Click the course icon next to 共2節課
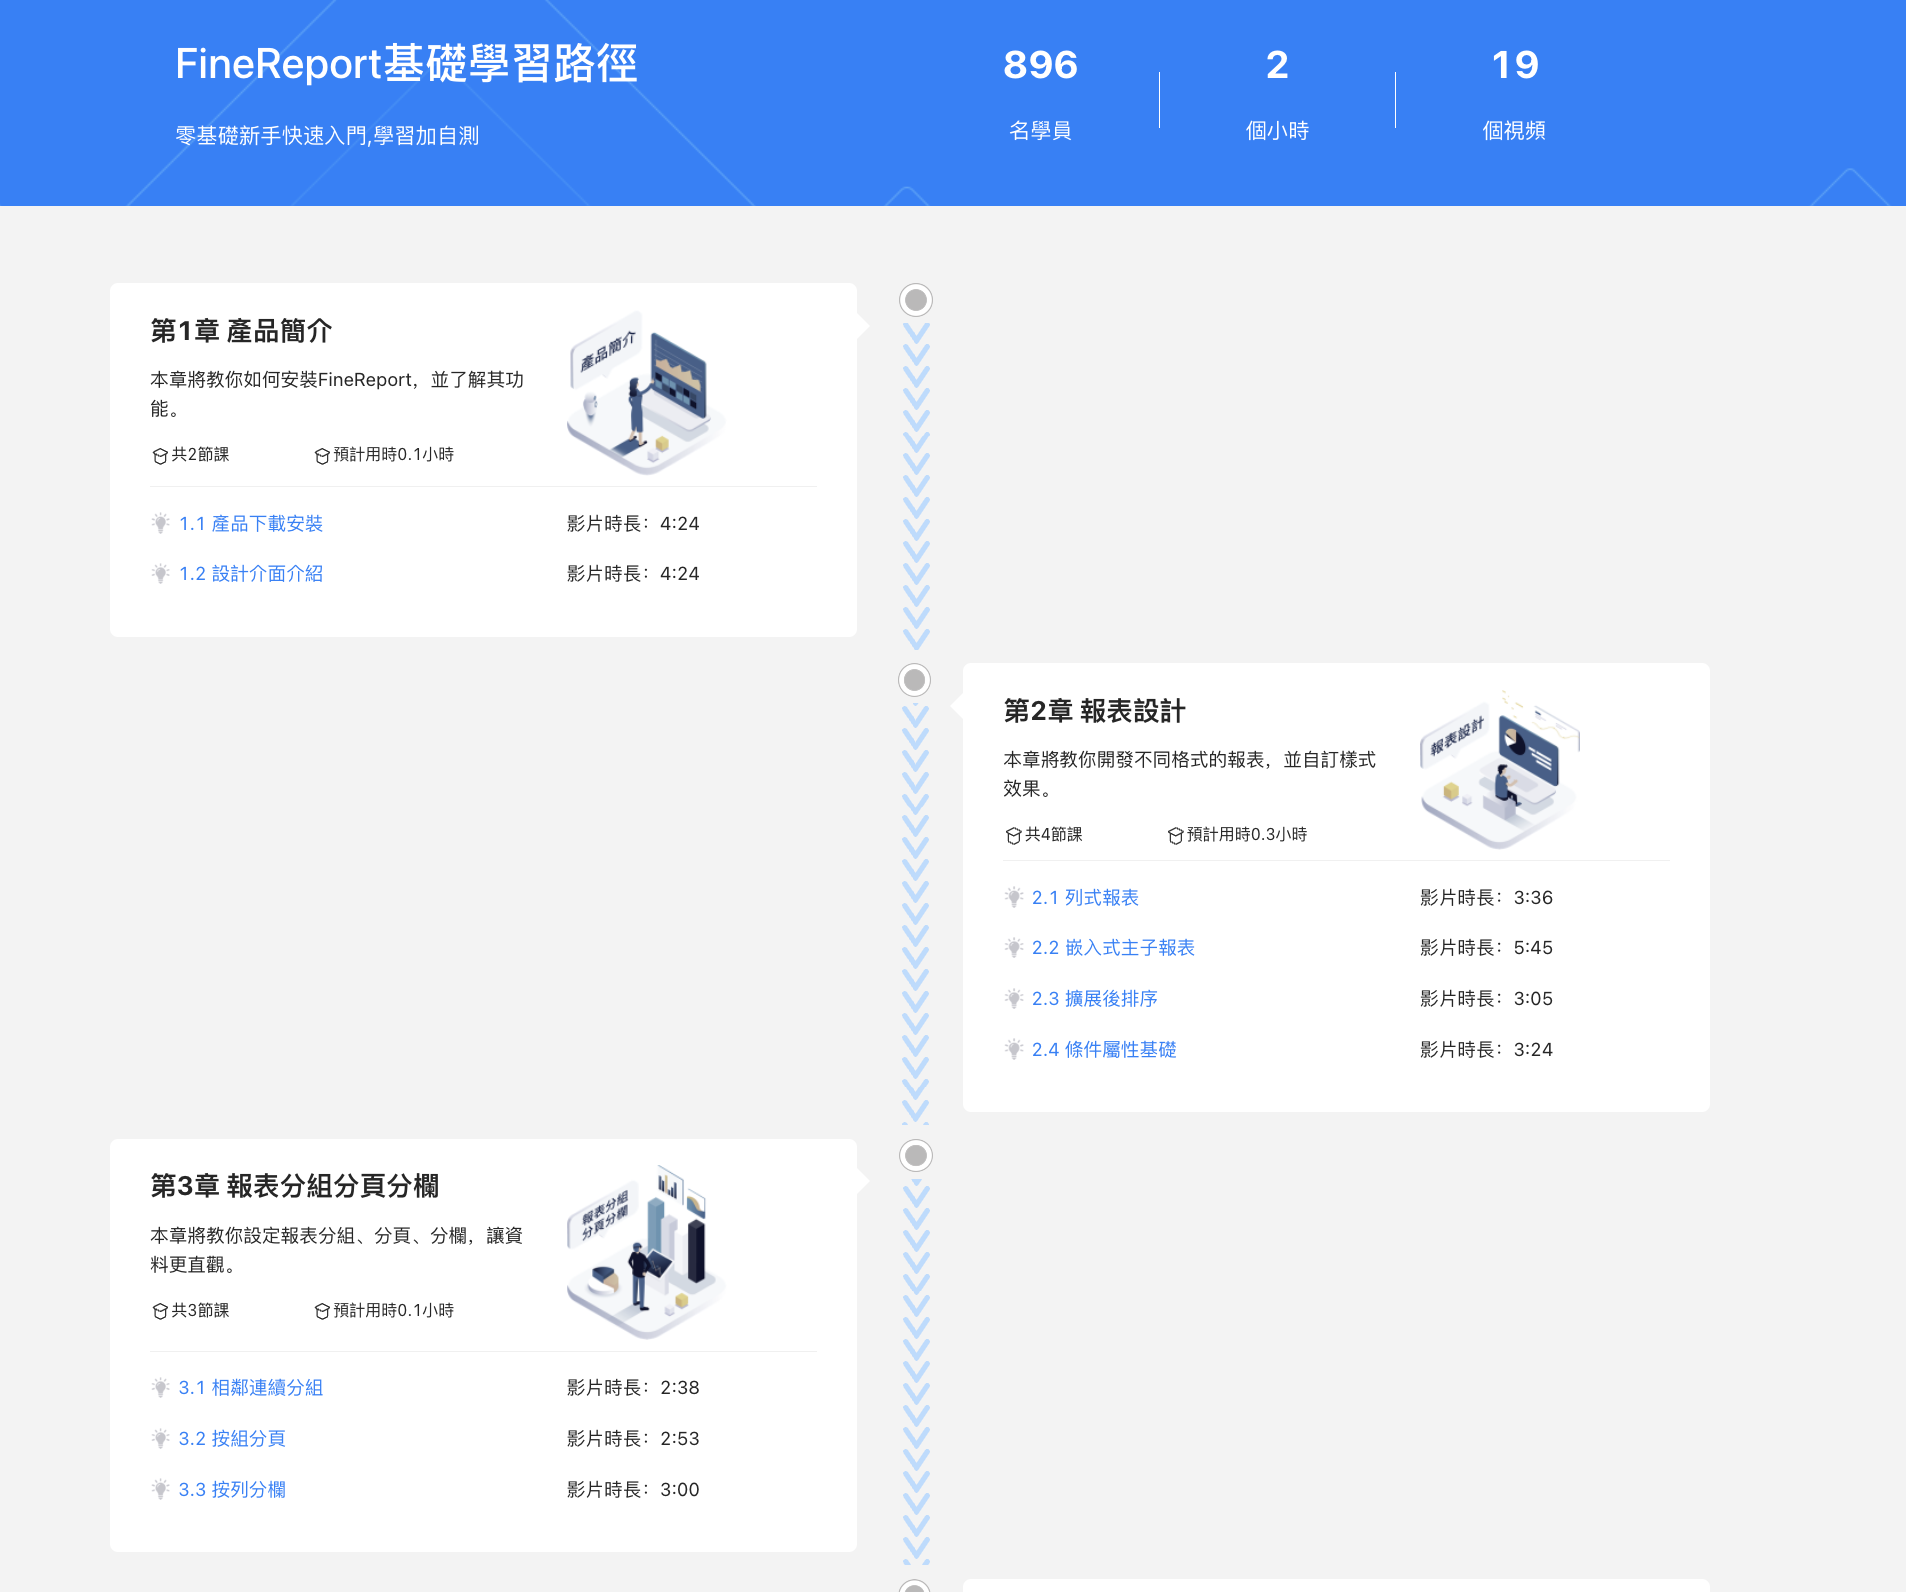 [x=160, y=456]
